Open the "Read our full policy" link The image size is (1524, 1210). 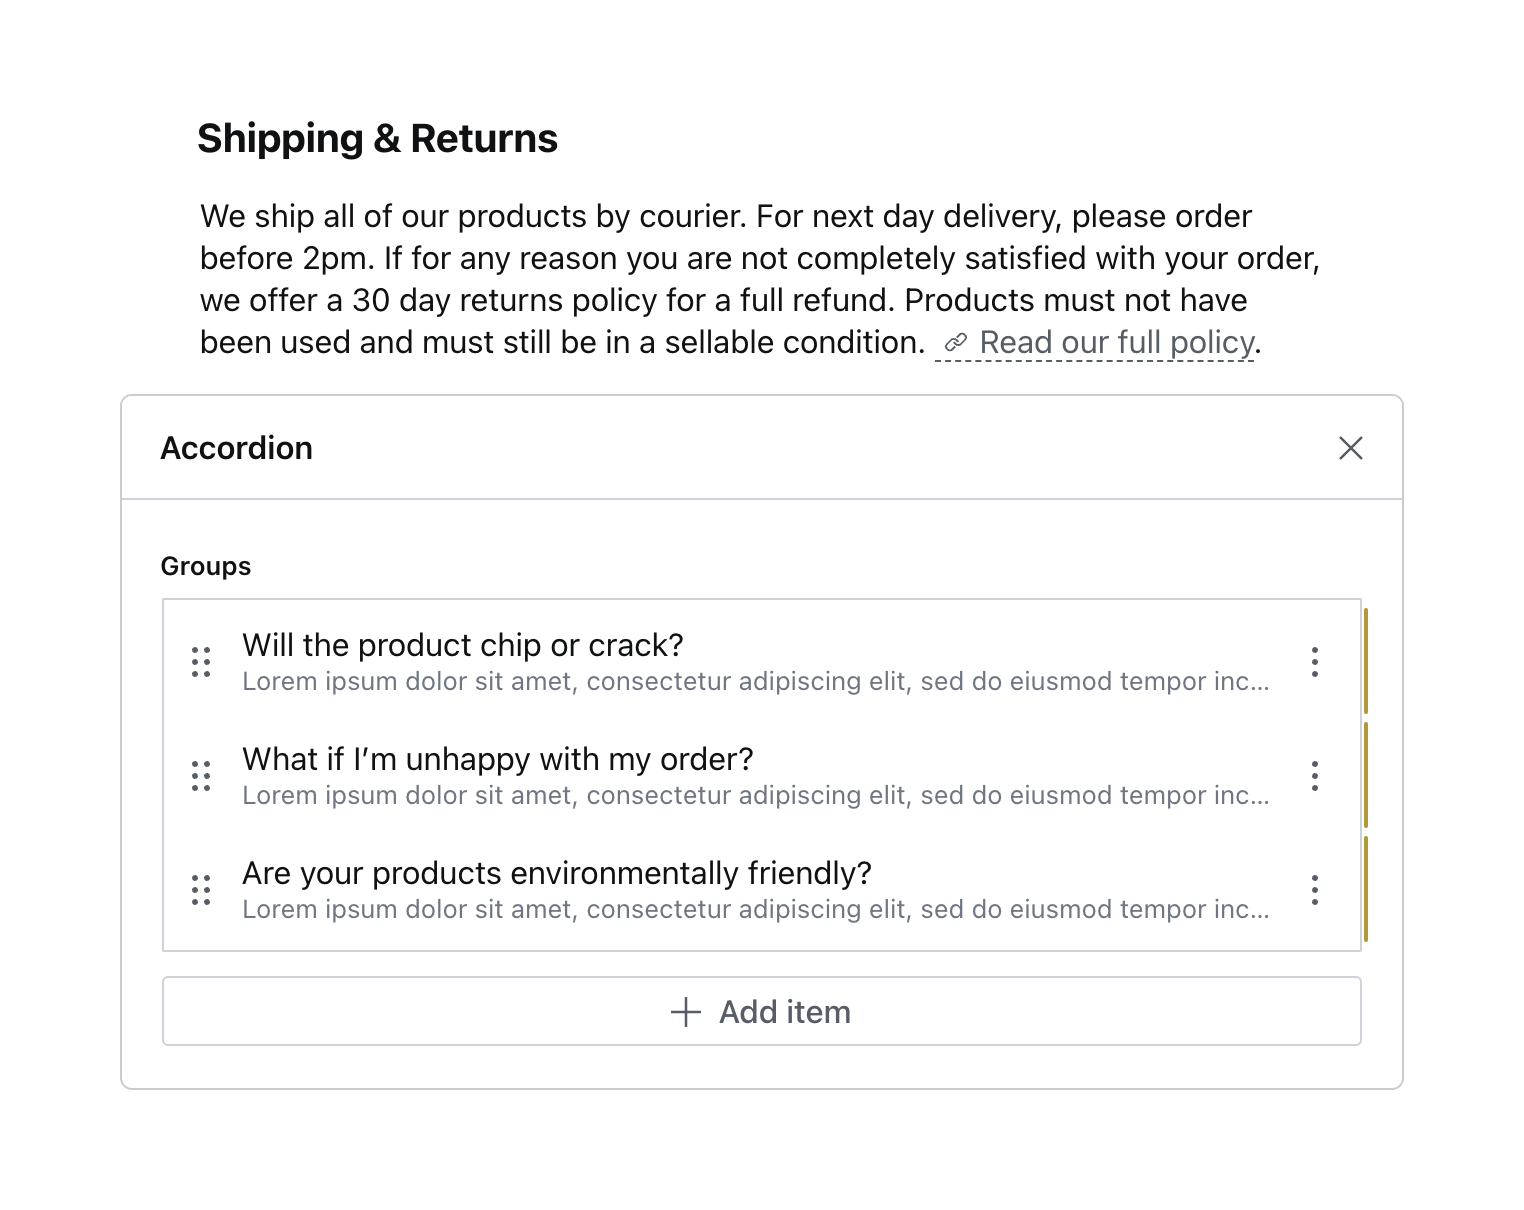point(1116,343)
